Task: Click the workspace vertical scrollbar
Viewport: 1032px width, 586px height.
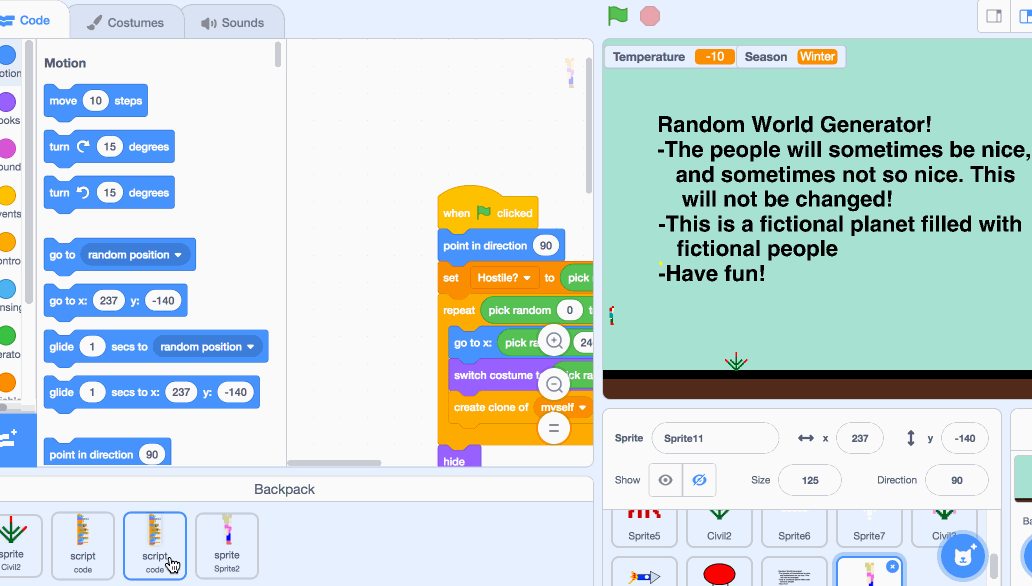Action: (588, 125)
